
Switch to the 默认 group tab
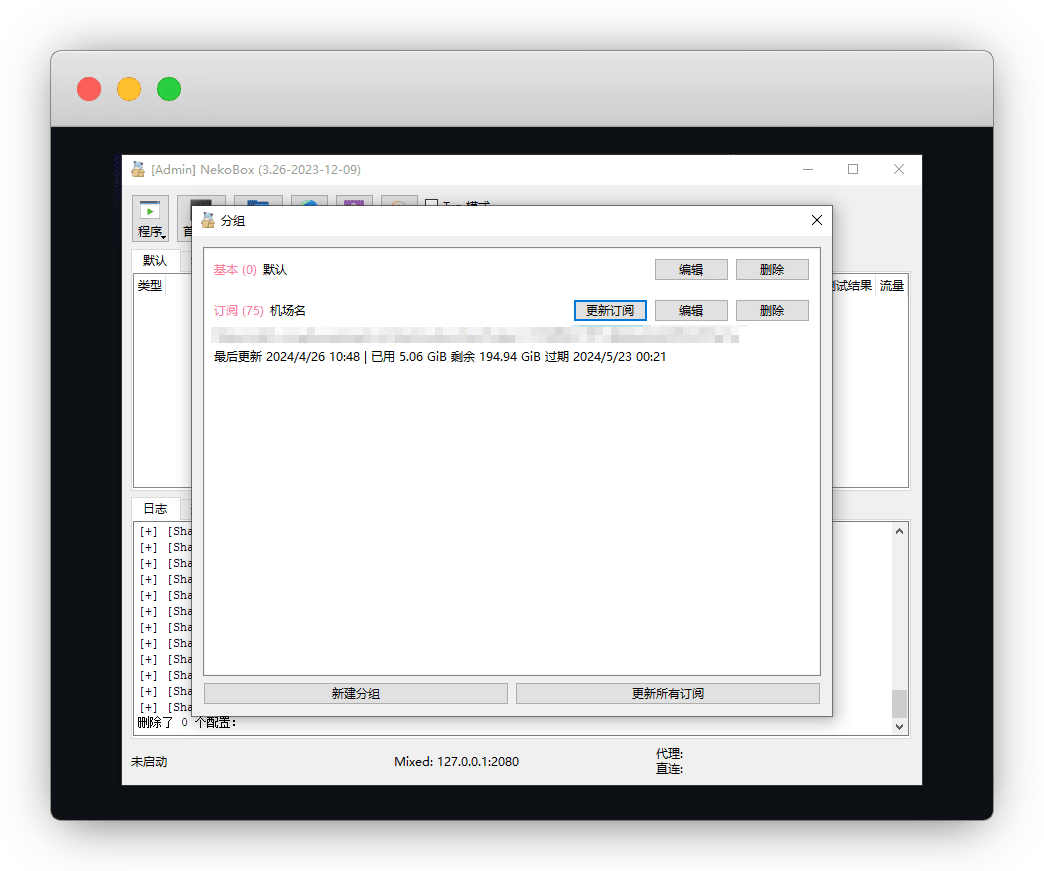[155, 261]
